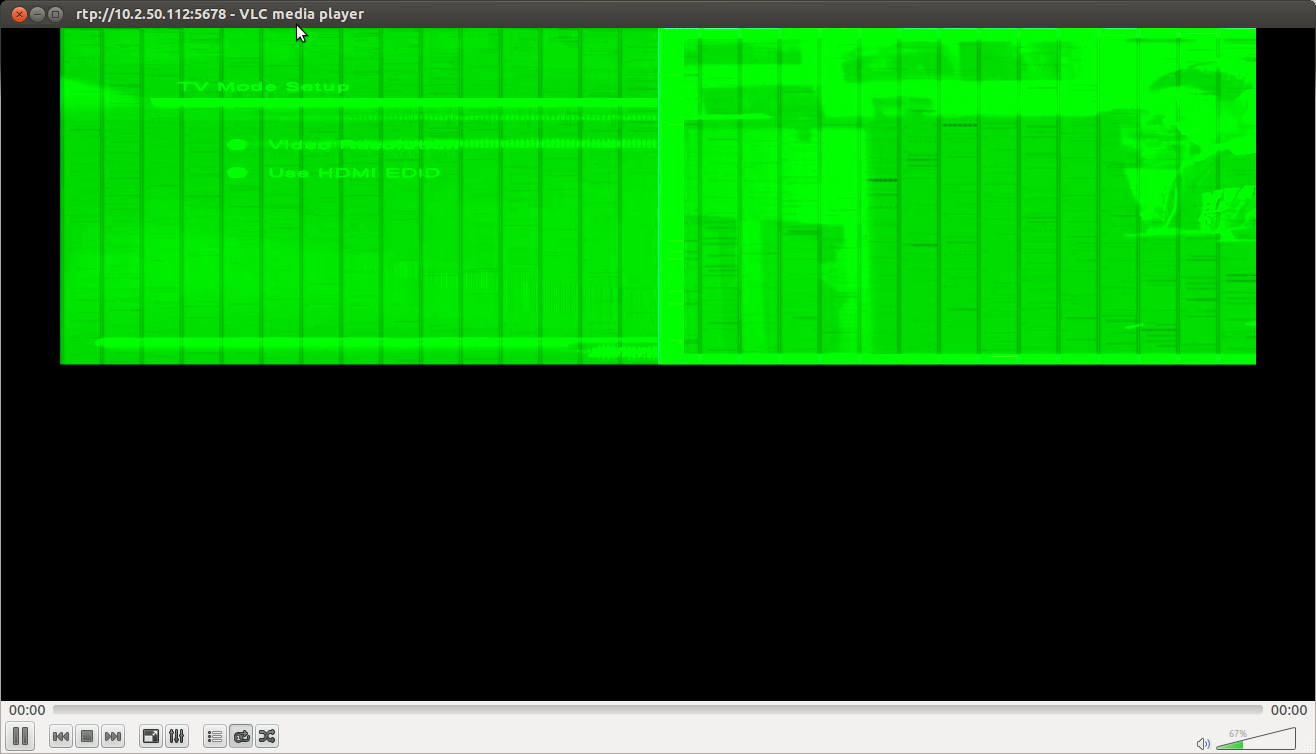
Task: Click 'Use HDMI EDID' text in video
Action: (354, 173)
